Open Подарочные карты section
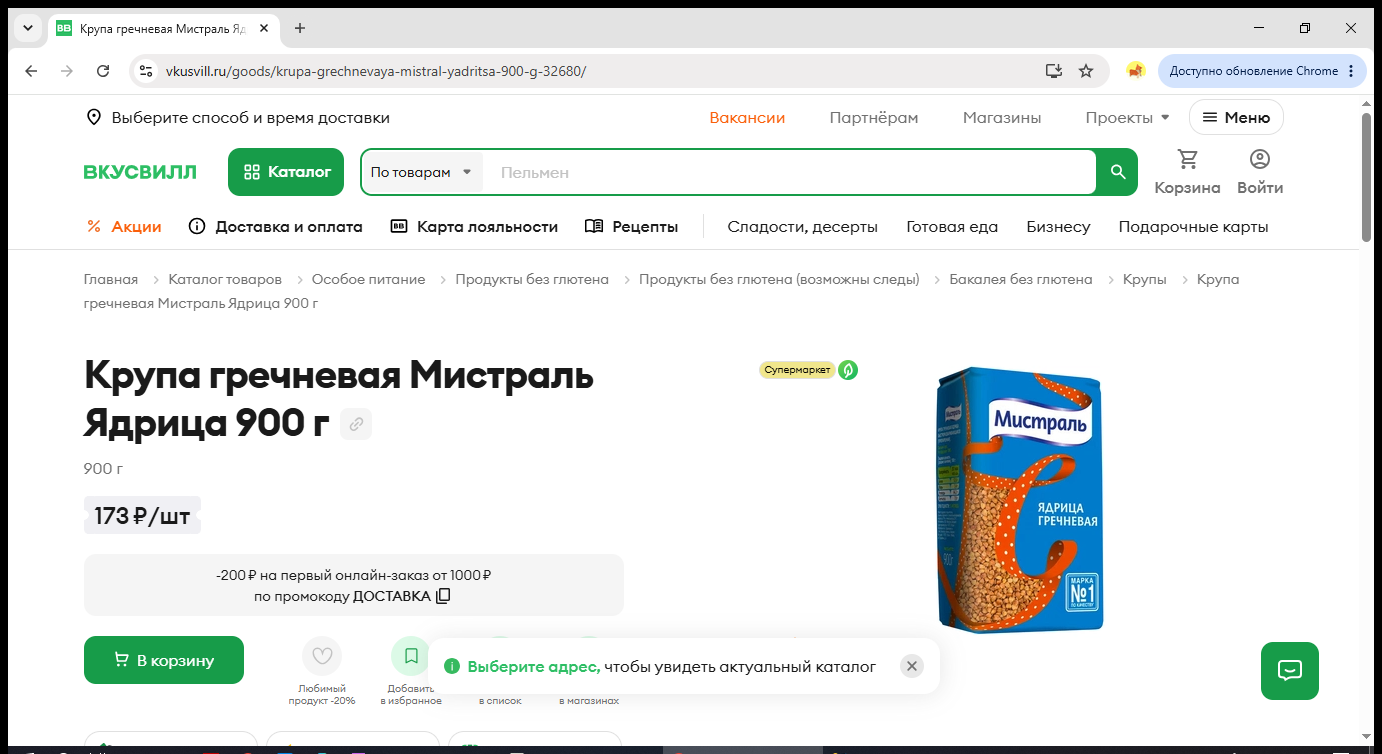This screenshot has height=754, width=1382. tap(1193, 226)
